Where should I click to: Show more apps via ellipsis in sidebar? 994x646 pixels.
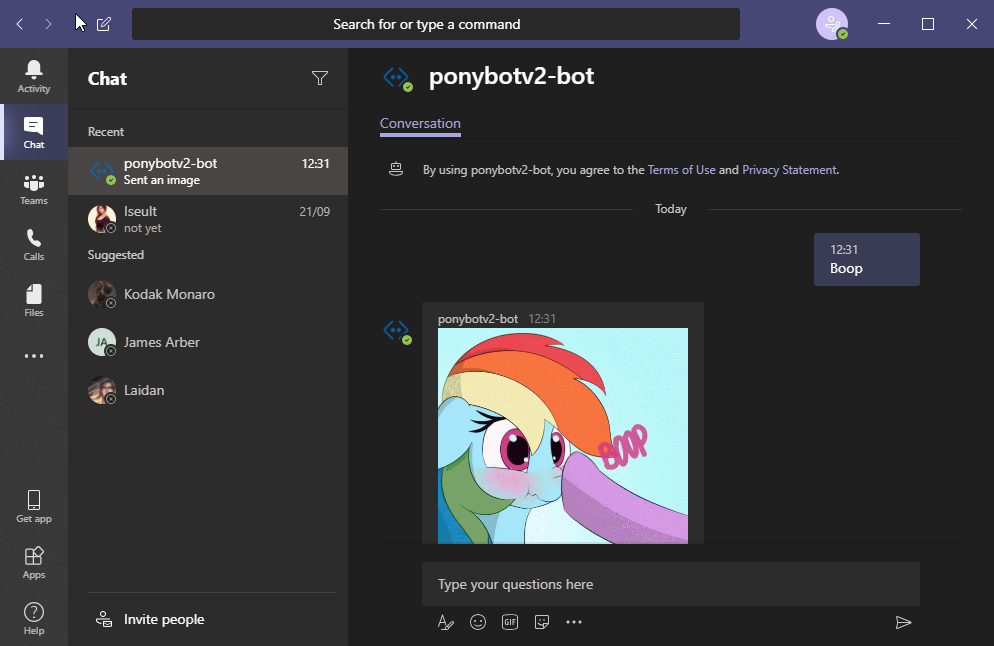34,356
